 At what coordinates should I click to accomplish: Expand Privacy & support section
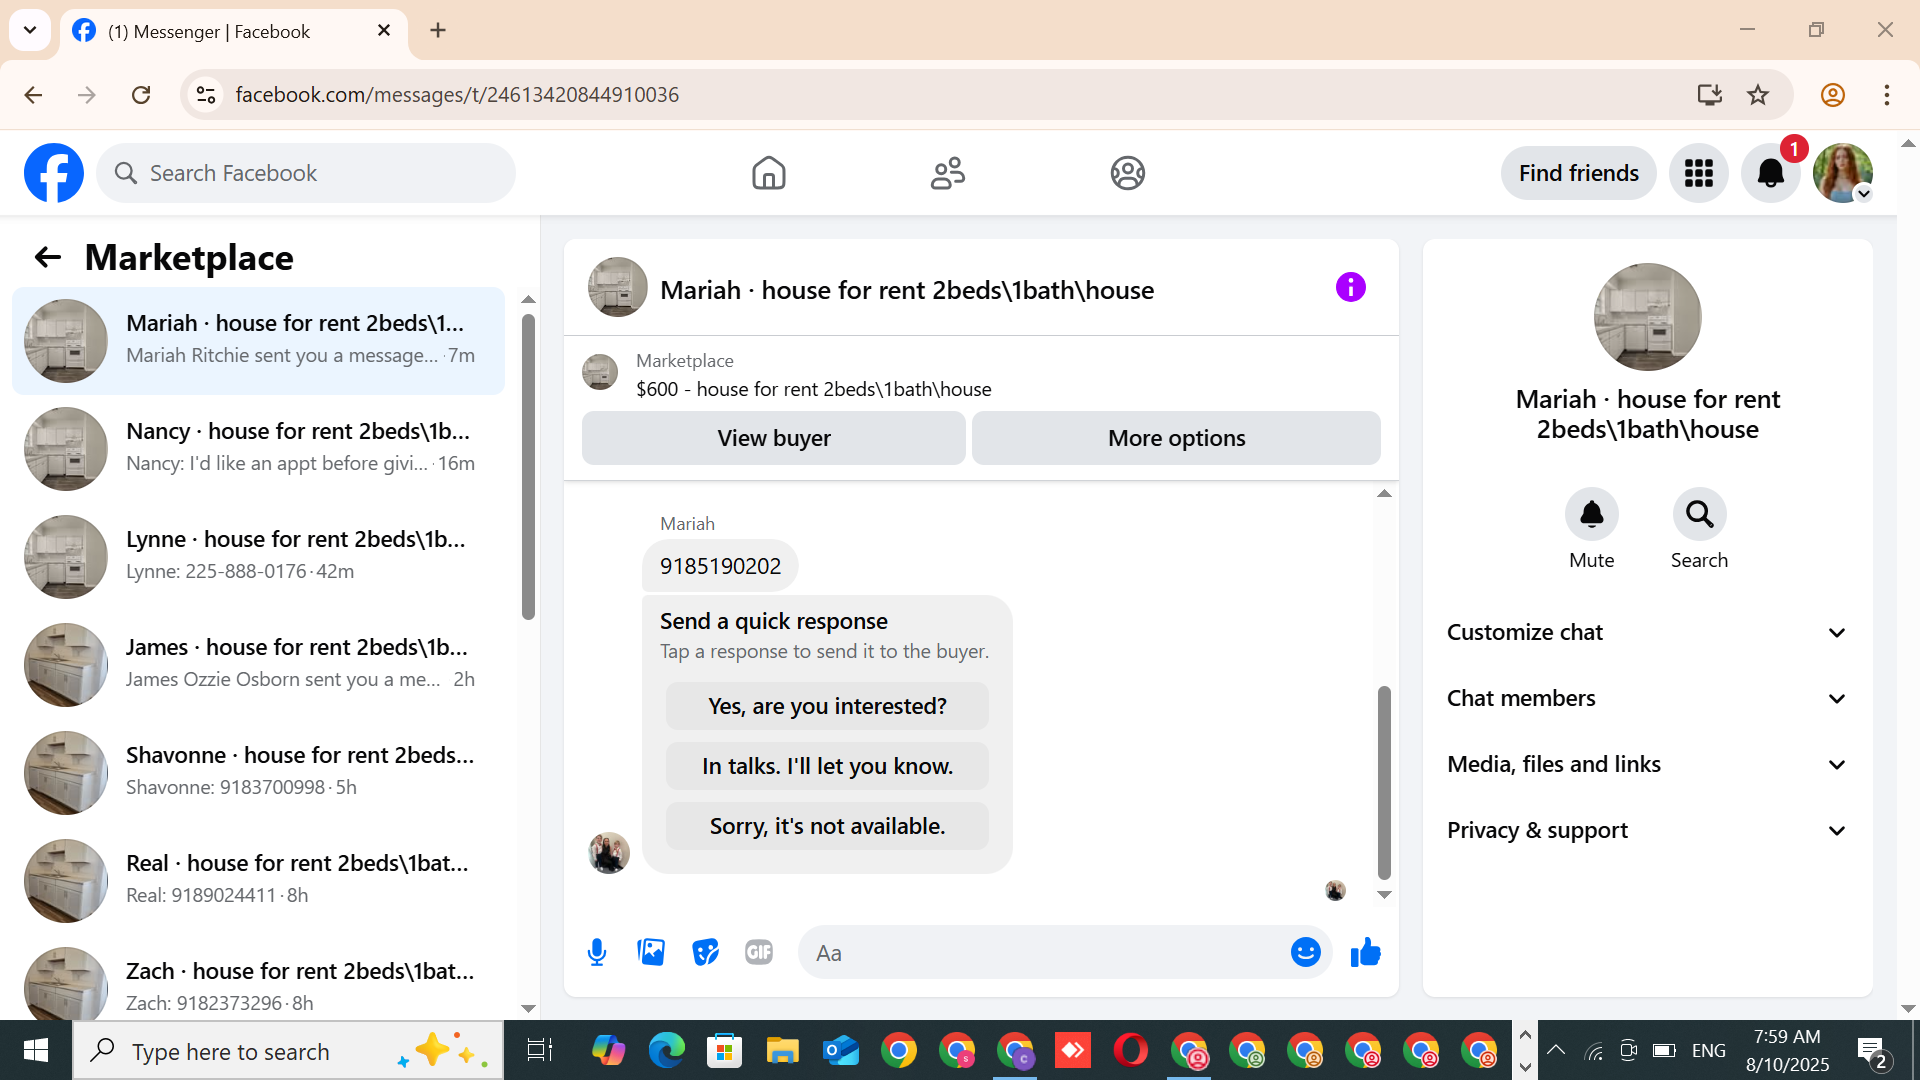pyautogui.click(x=1647, y=830)
